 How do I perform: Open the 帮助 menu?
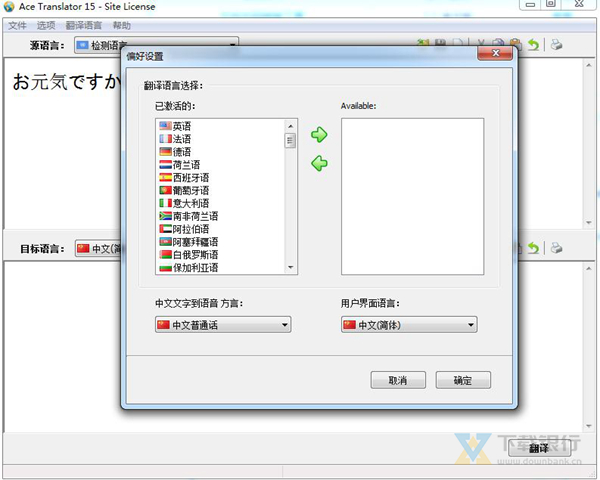coord(122,26)
